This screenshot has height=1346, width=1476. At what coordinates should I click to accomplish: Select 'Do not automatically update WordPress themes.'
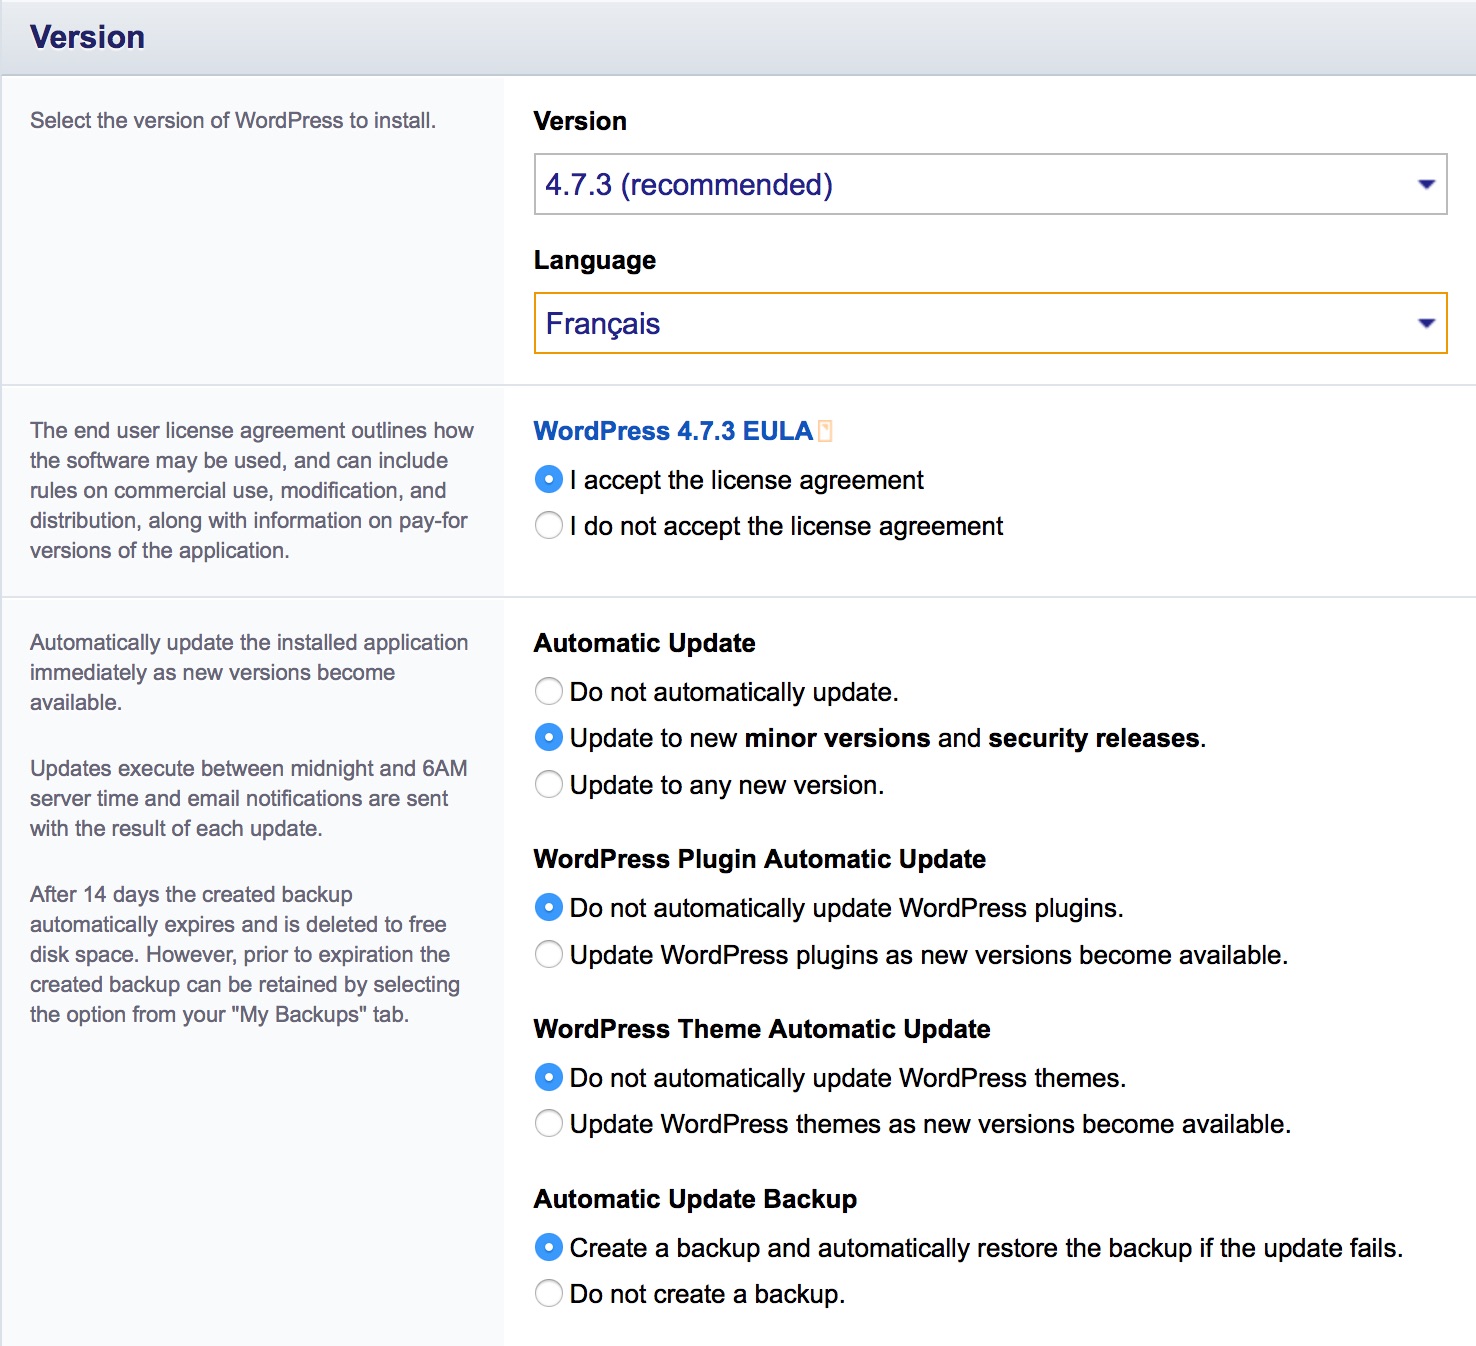[x=549, y=1078]
